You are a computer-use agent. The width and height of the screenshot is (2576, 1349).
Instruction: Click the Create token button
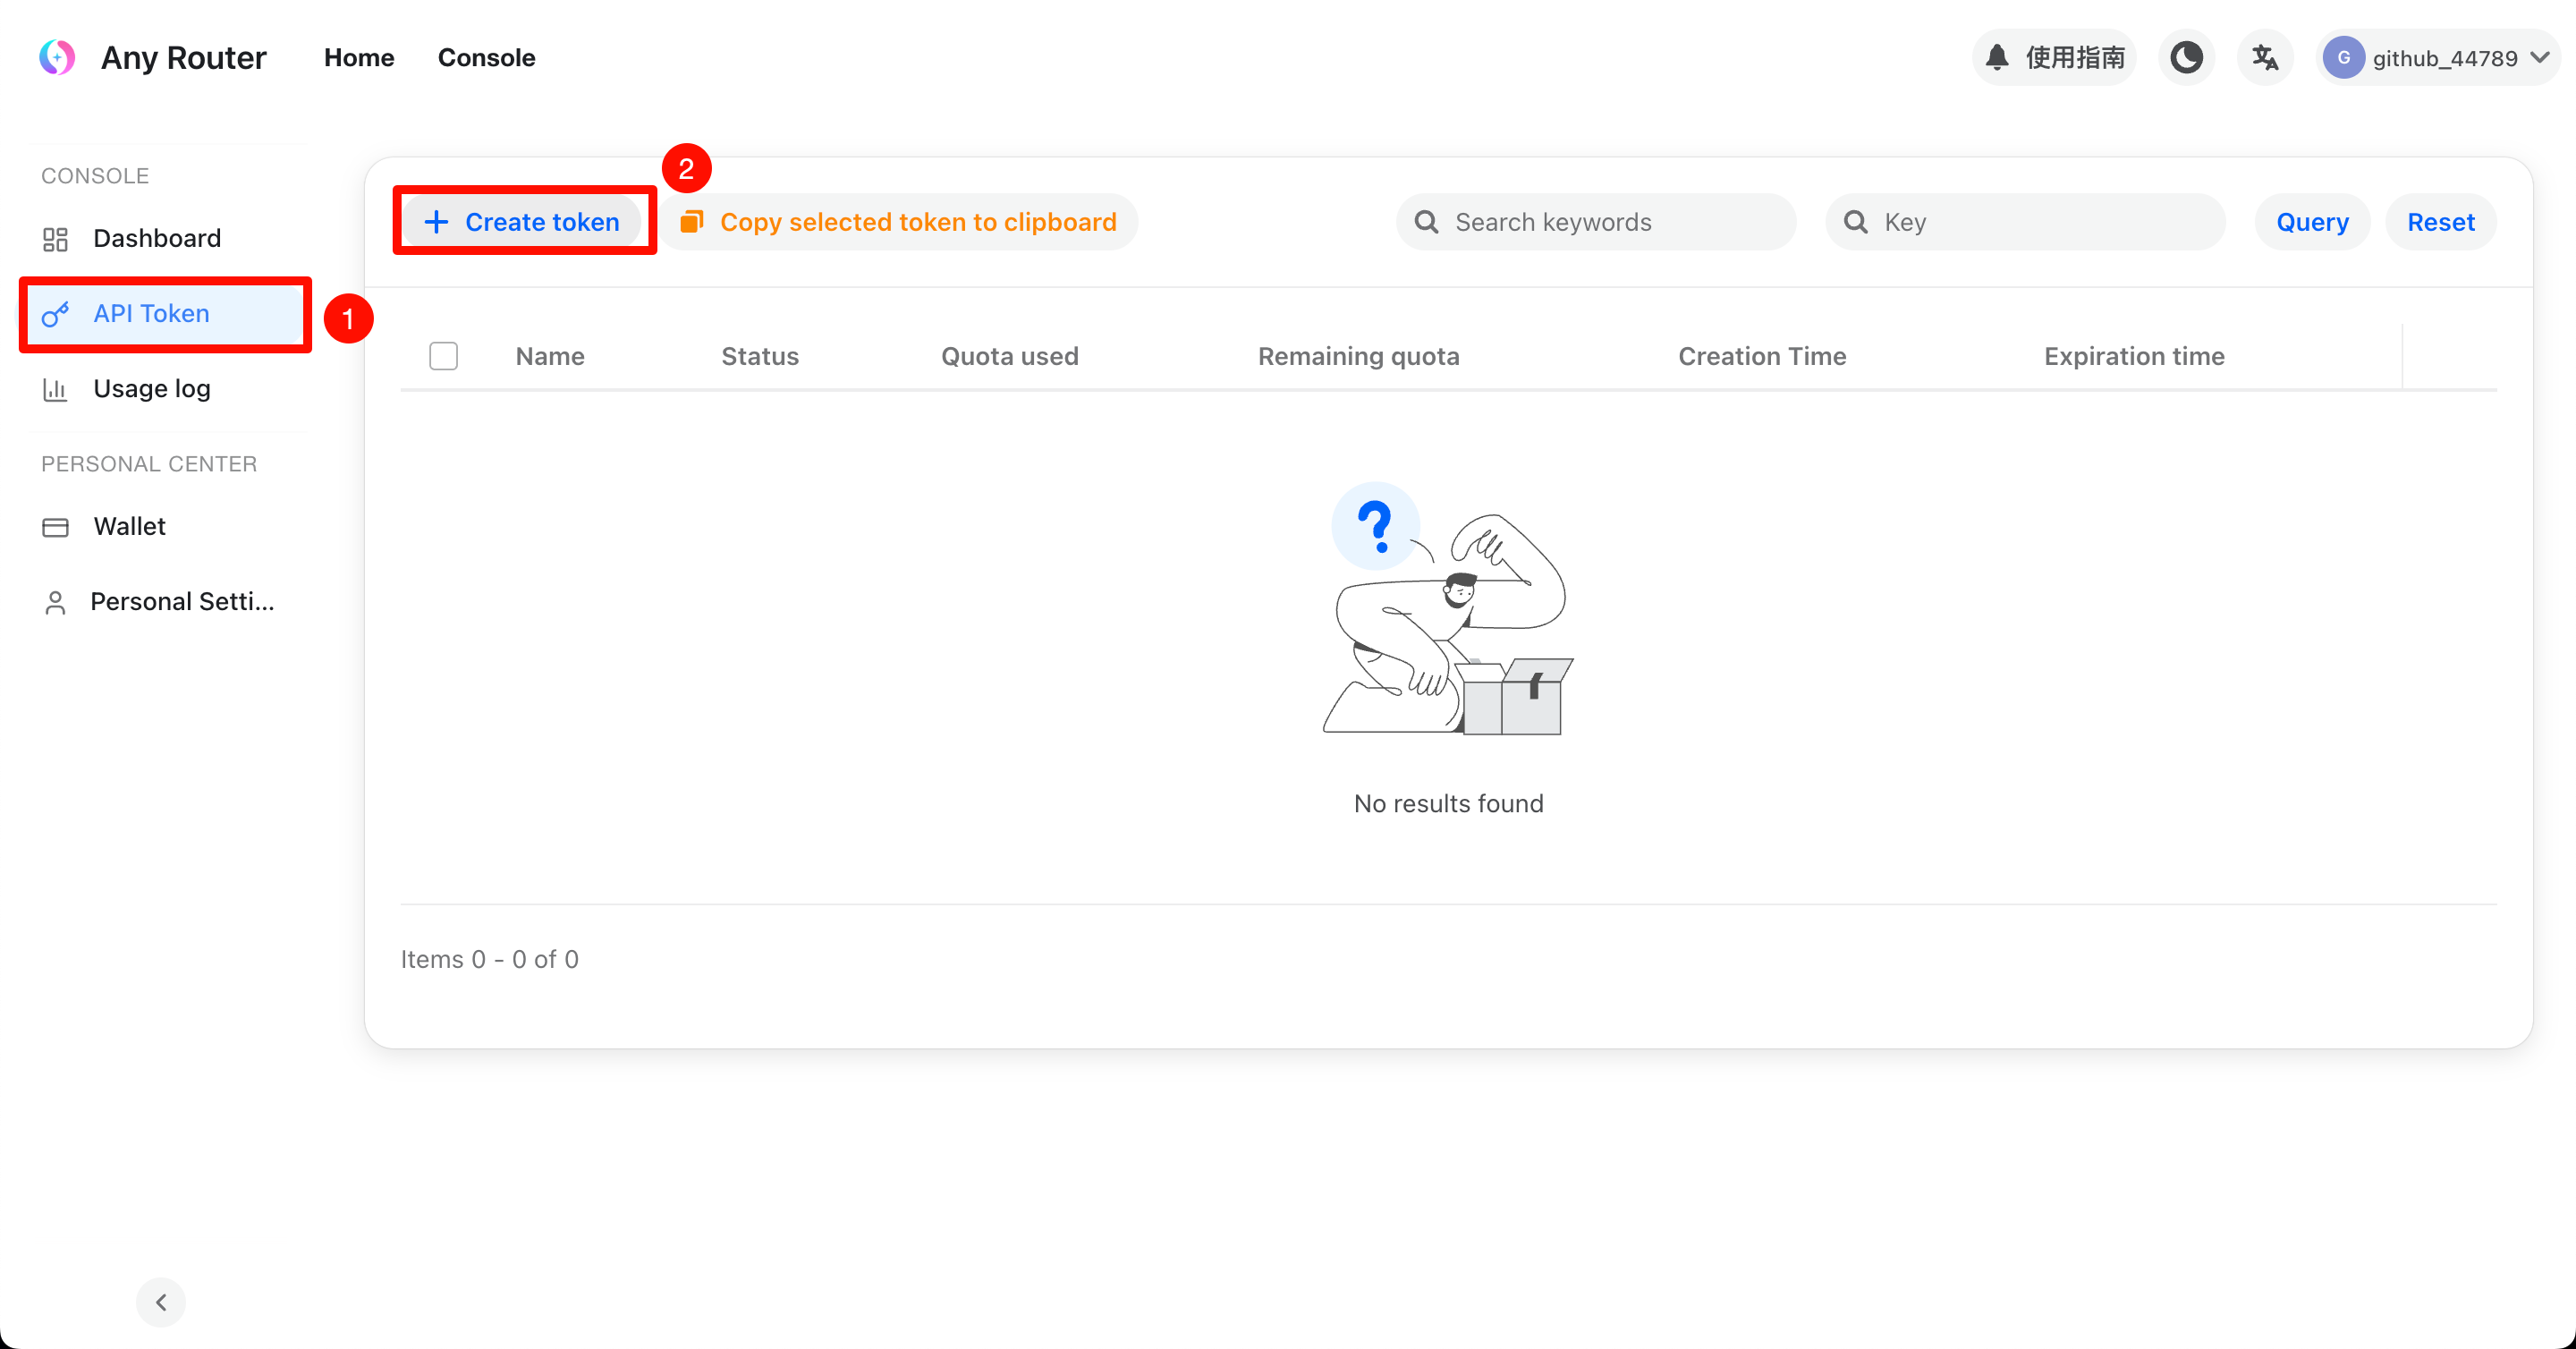tap(524, 221)
